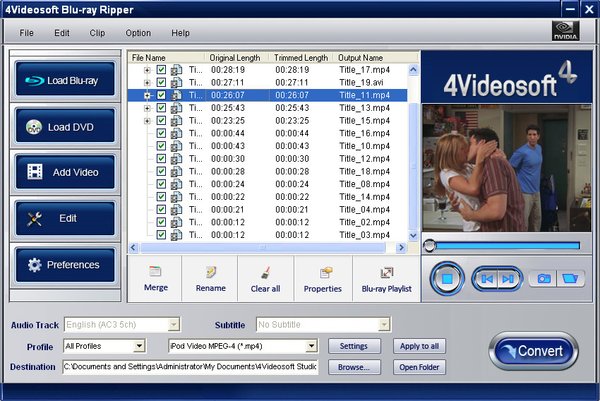This screenshot has width=600, height=401.
Task: Click Apply to all button
Action: tap(419, 346)
